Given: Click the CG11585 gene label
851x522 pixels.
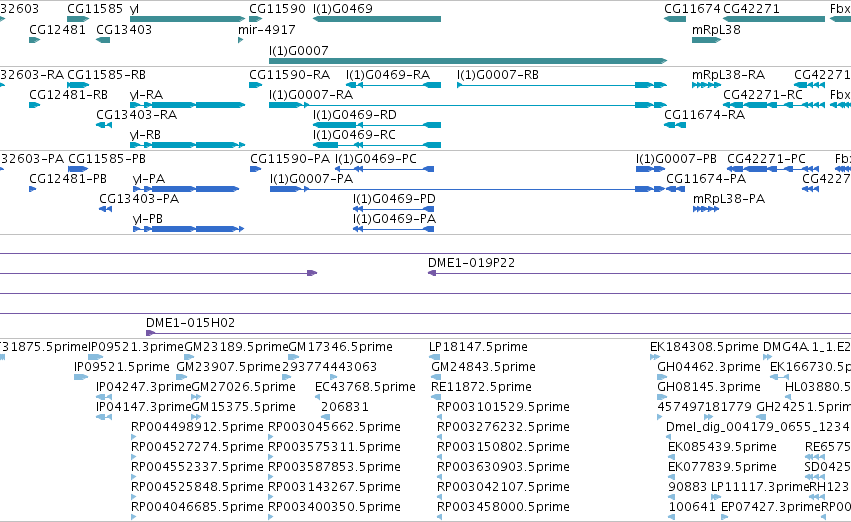Looking at the screenshot, I should pyautogui.click(x=95, y=9).
